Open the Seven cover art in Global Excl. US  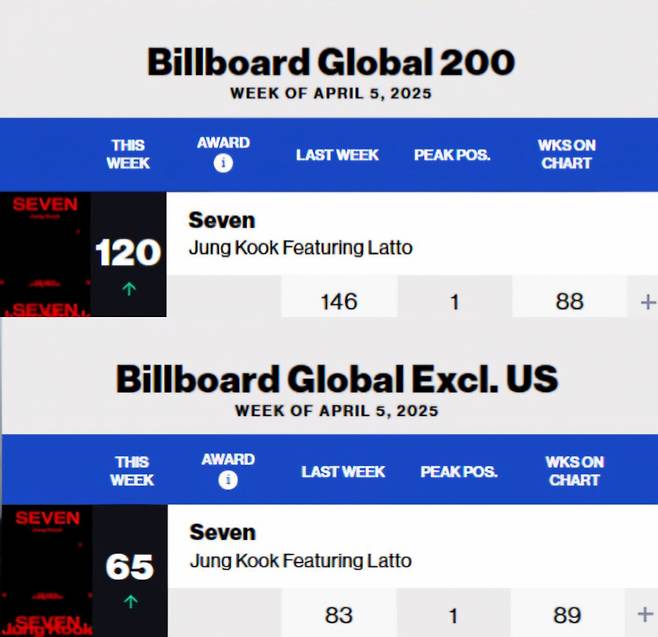click(x=46, y=570)
